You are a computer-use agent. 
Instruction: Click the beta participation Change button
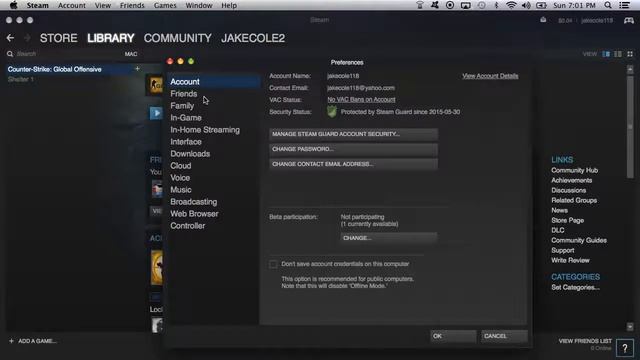389,238
